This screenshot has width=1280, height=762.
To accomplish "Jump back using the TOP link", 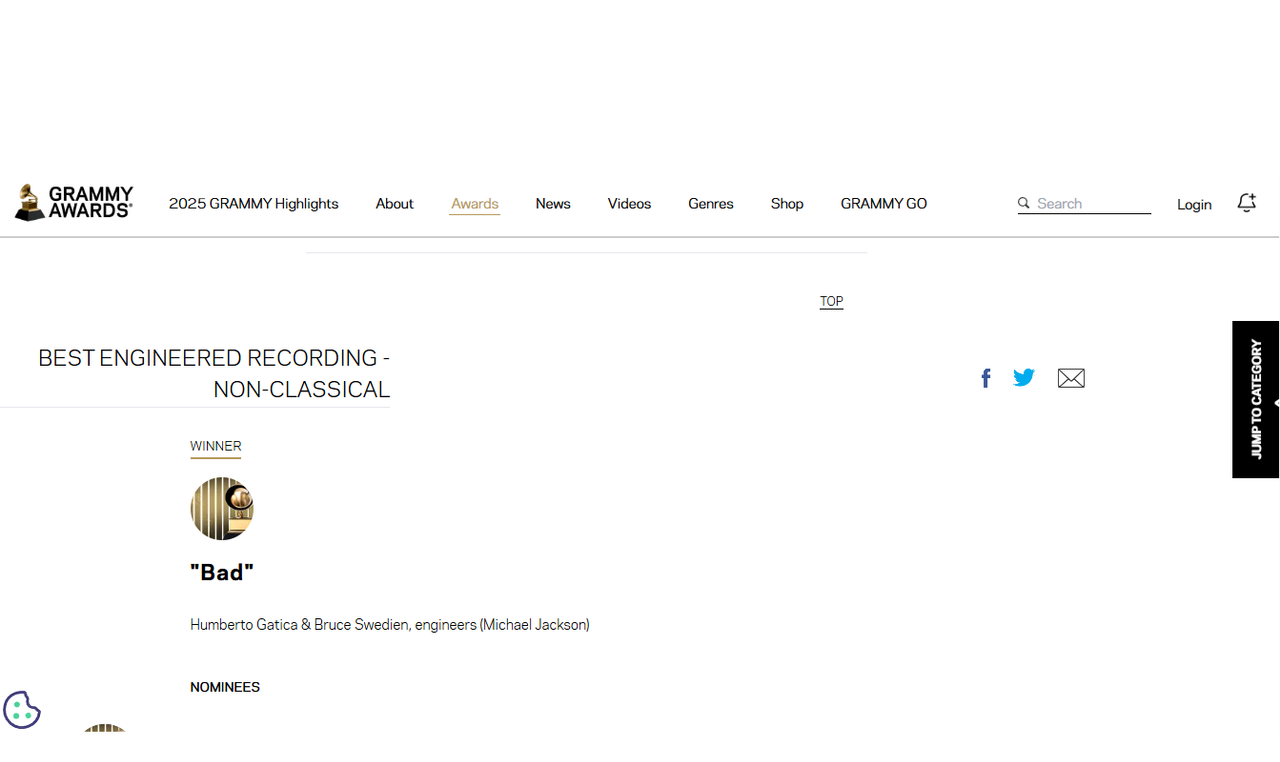I will point(832,301).
